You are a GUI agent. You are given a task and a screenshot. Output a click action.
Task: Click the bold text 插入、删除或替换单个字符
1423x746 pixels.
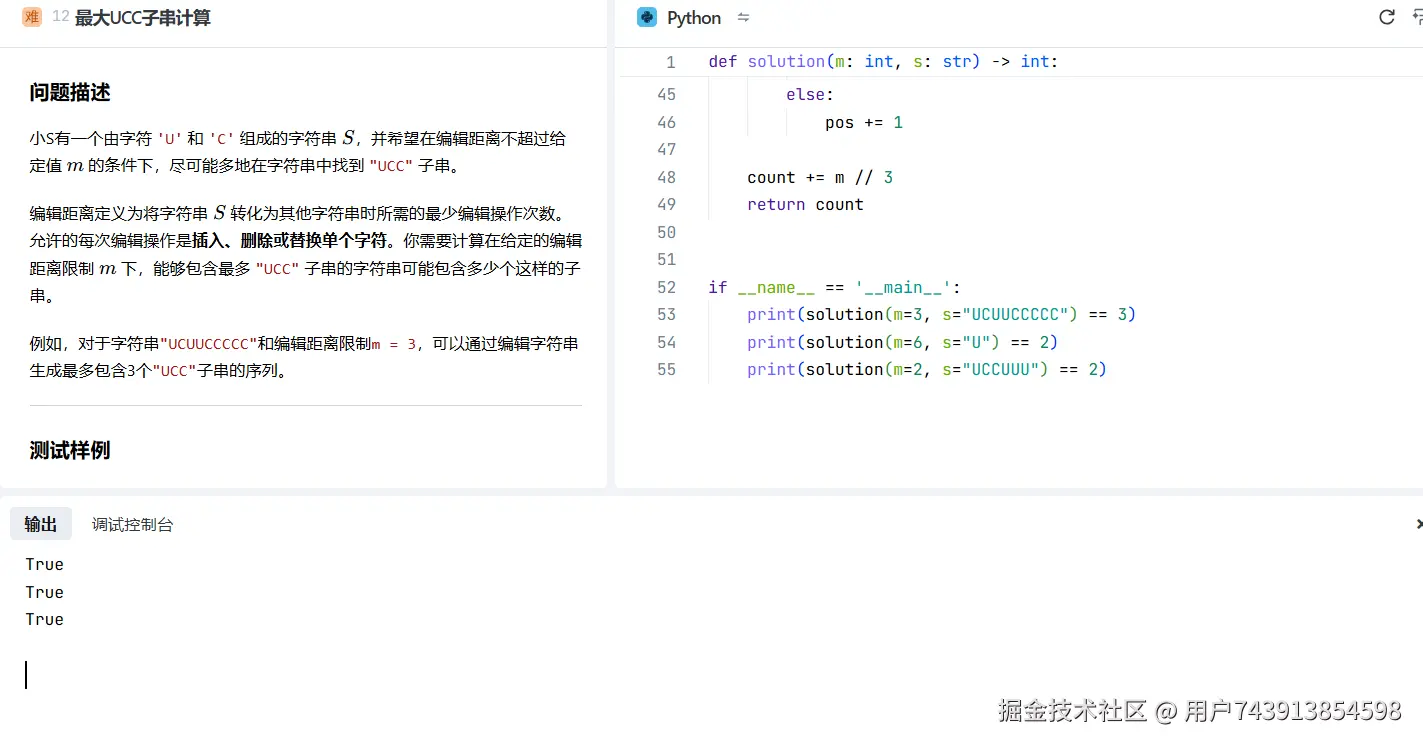point(289,241)
